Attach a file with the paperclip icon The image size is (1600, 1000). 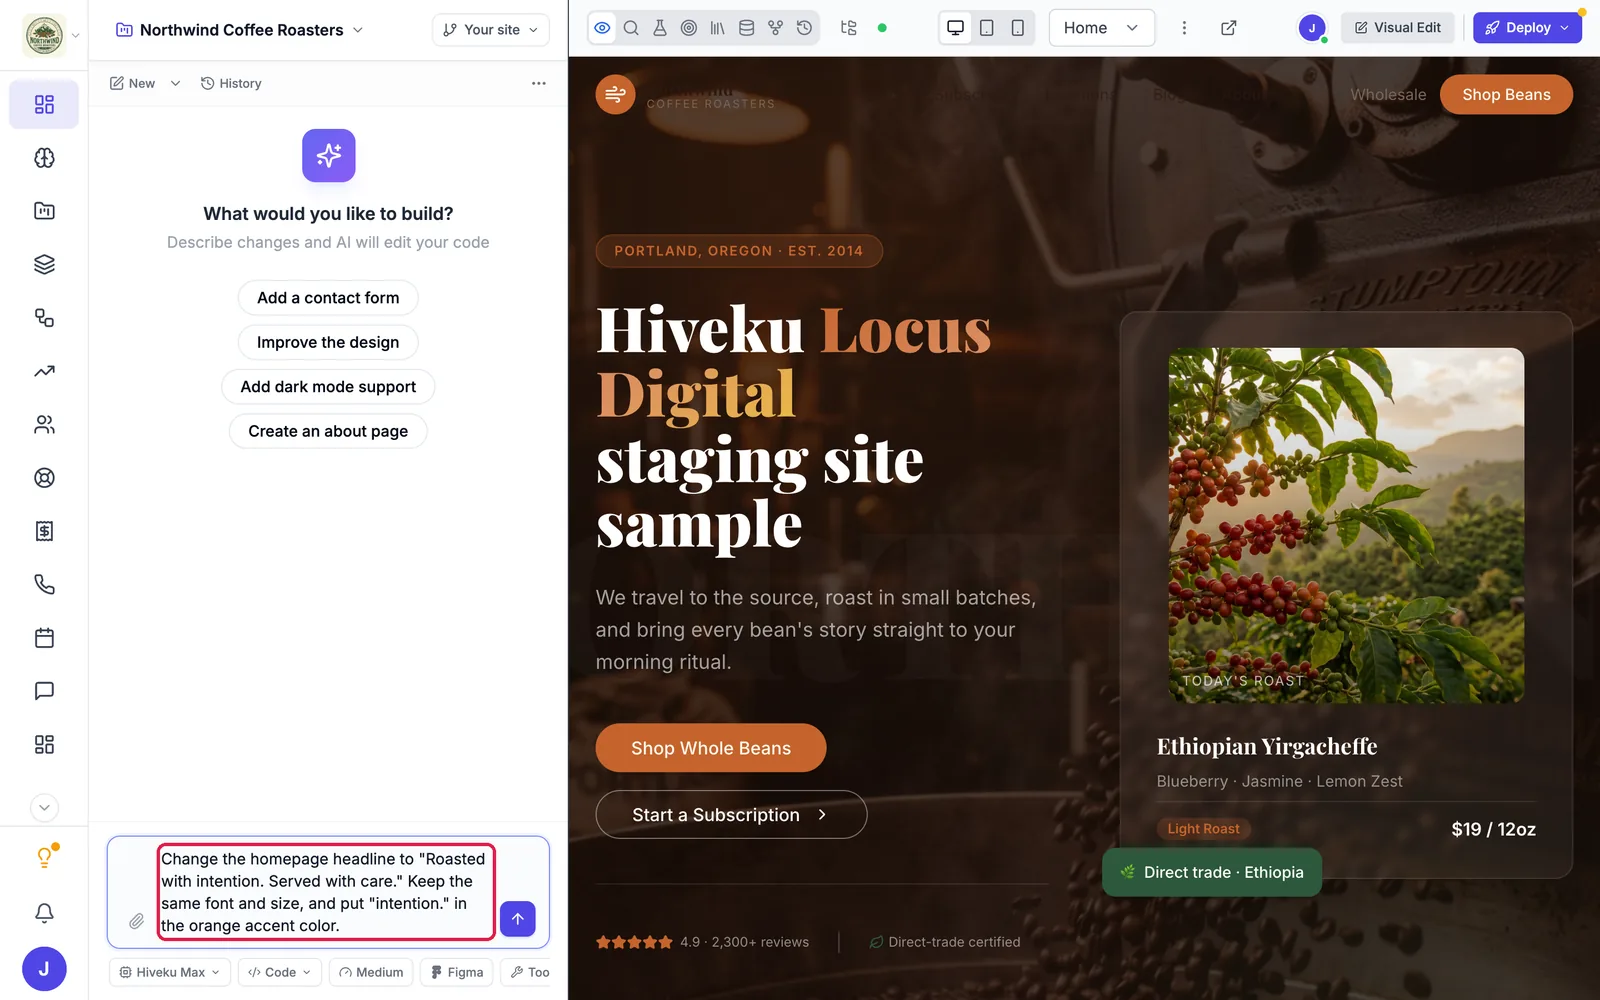click(x=136, y=921)
